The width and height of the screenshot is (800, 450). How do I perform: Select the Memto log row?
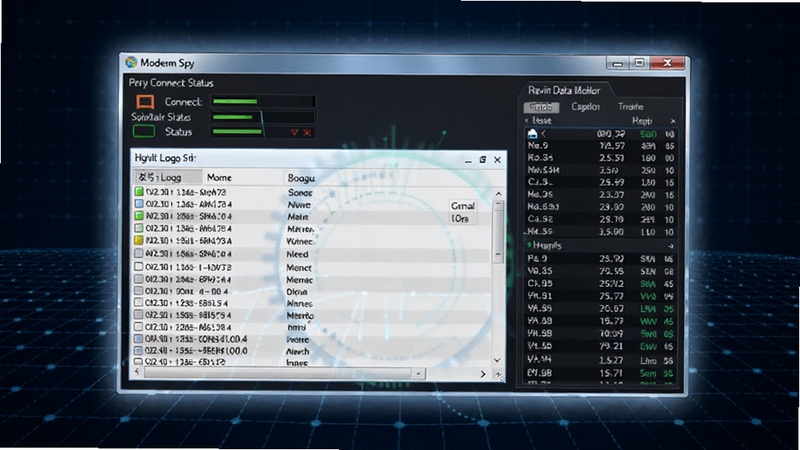click(311, 315)
